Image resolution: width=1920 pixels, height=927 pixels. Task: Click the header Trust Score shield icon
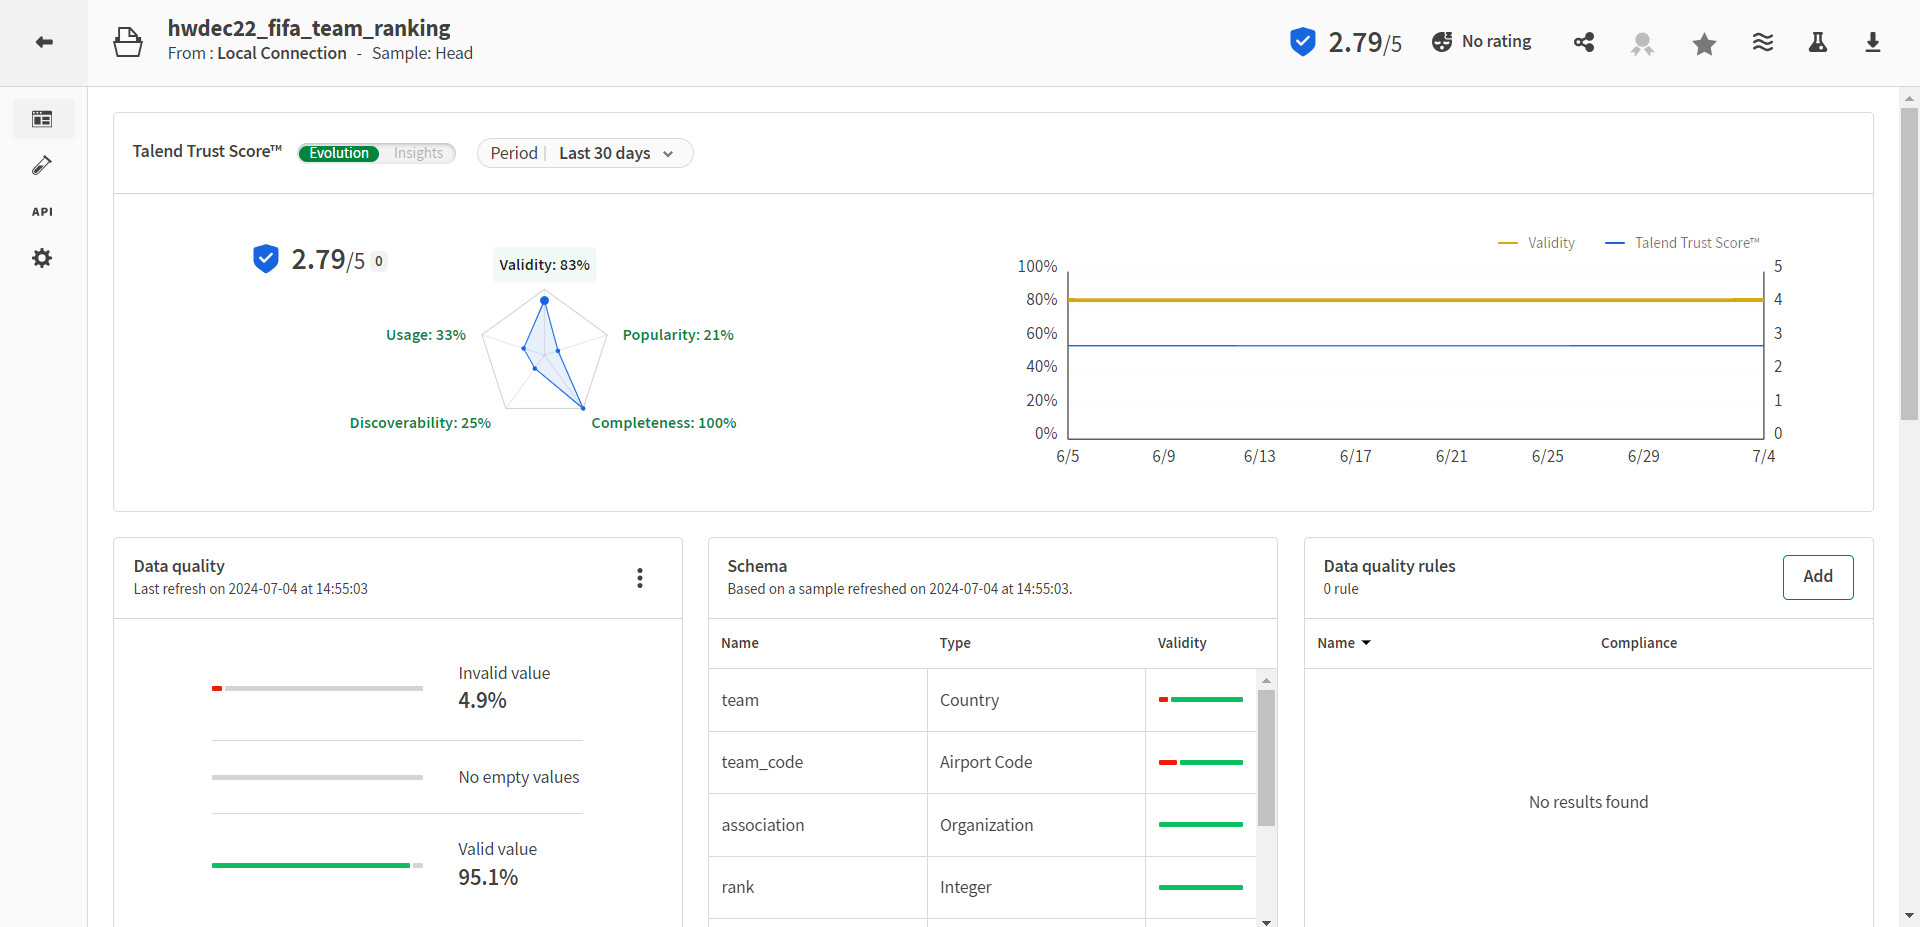[x=1302, y=42]
